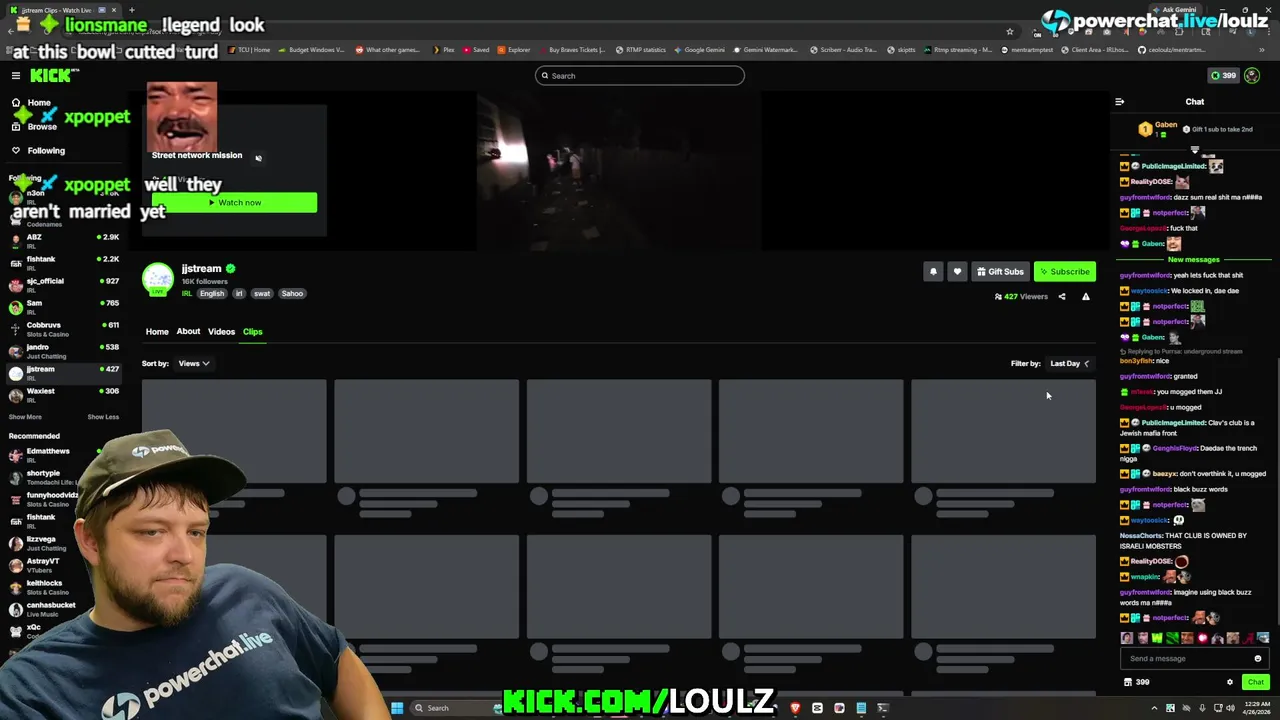This screenshot has height=720, width=1280.
Task: Click the share icon
Action: pyautogui.click(x=1062, y=297)
